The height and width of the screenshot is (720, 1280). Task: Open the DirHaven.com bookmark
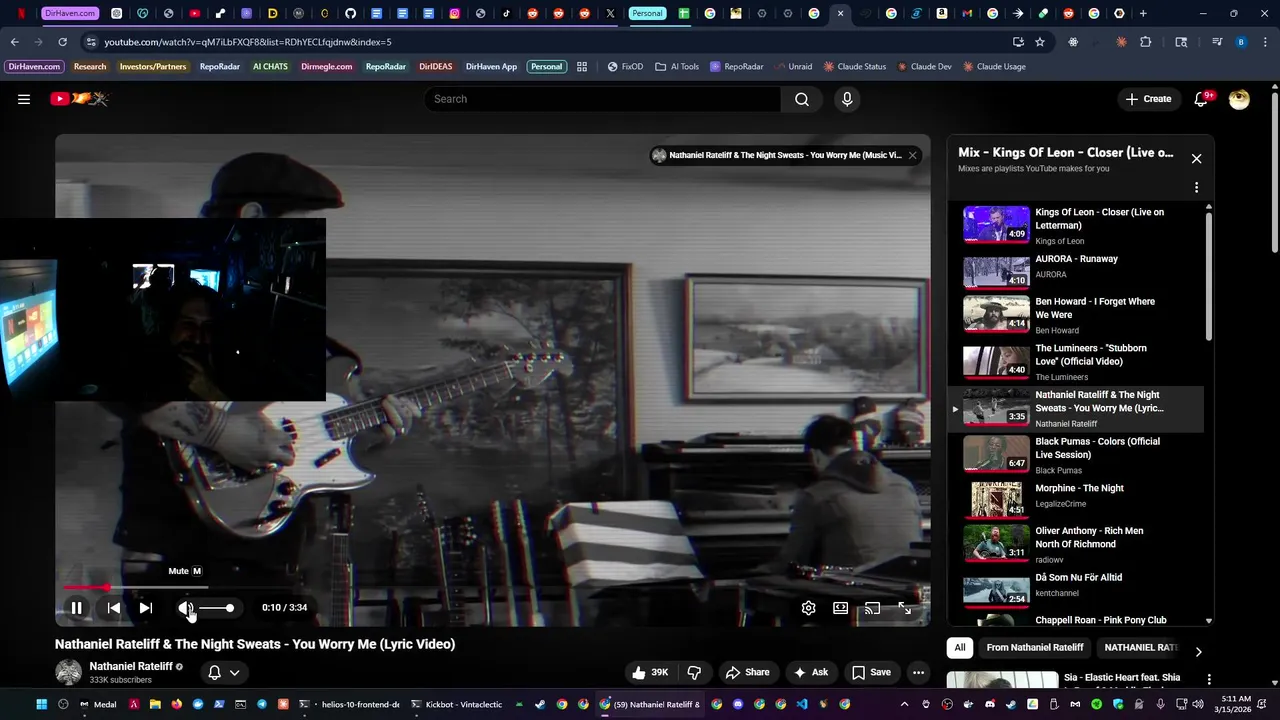click(35, 67)
